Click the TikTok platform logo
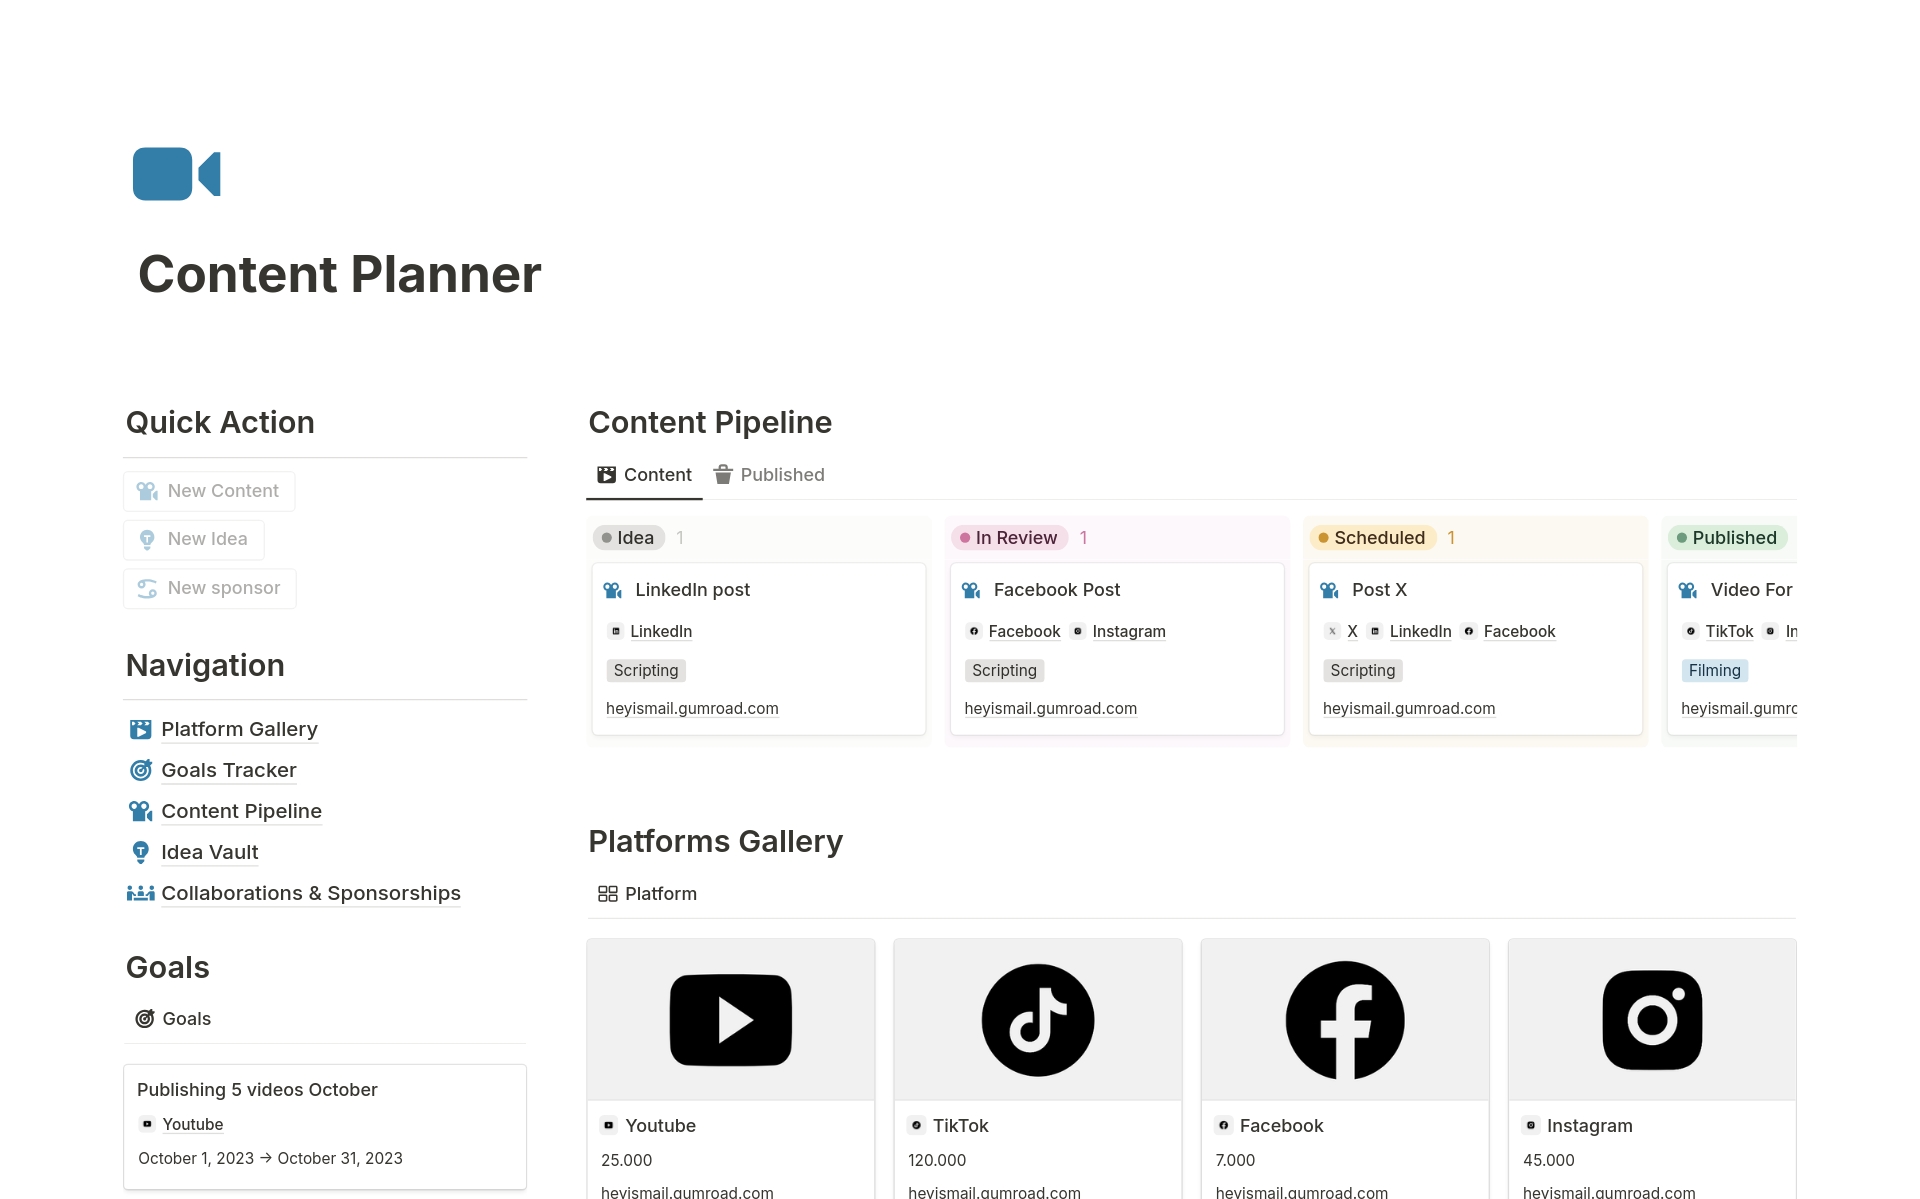This screenshot has height=1199, width=1920. point(1037,1019)
